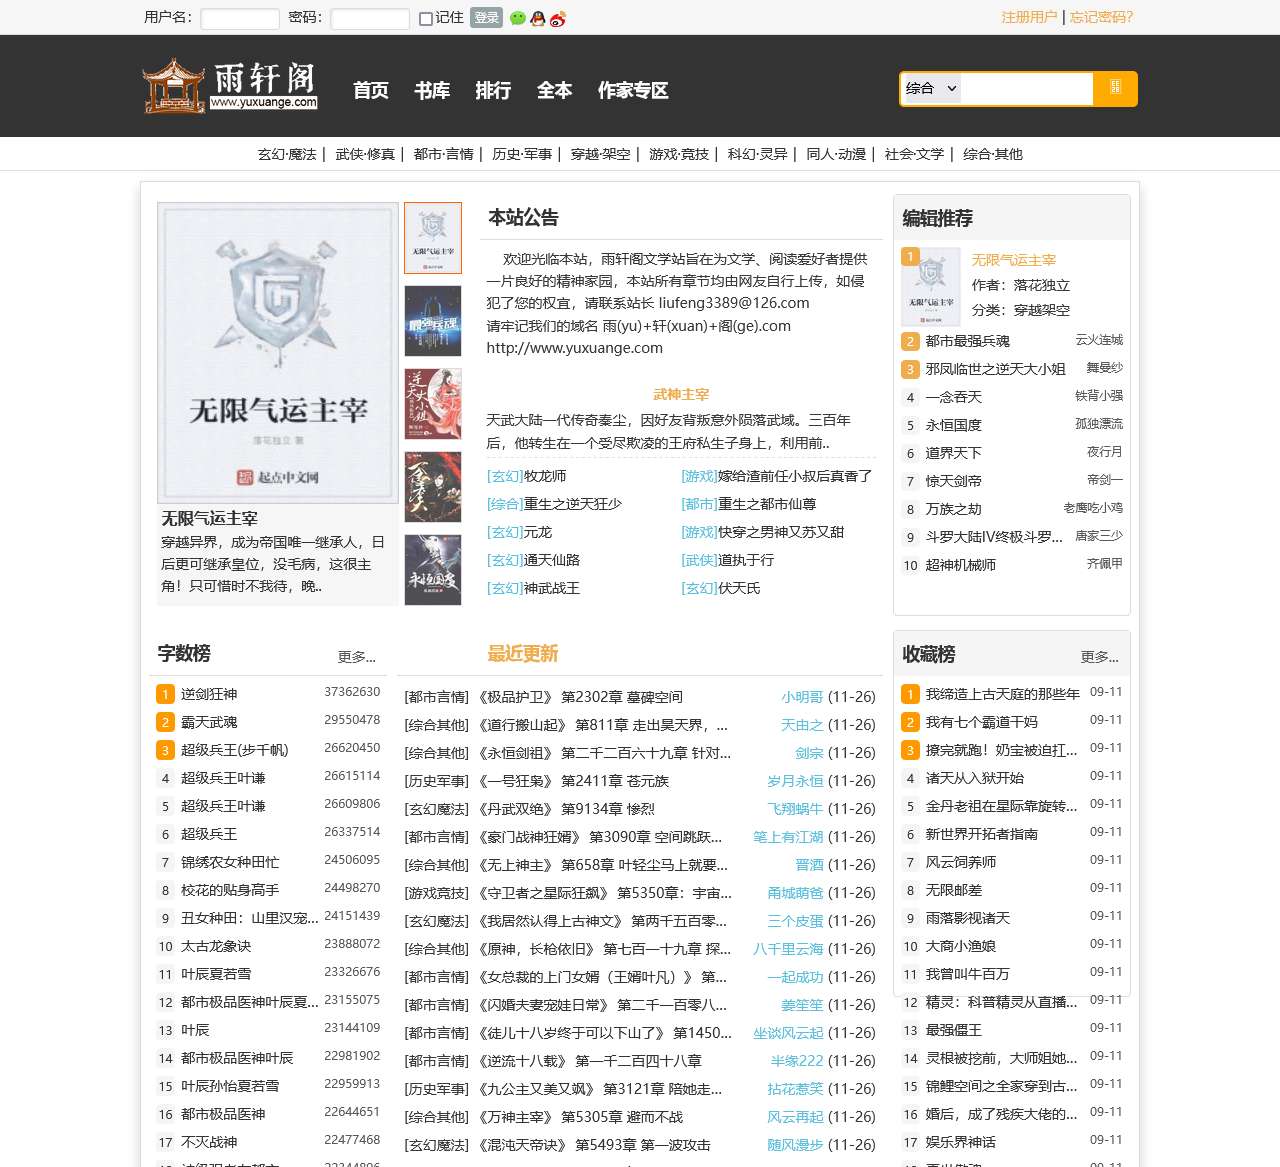The image size is (1280, 1167).
Task: Open 都市最强兵魂 in 编辑推荐
Action: (968, 341)
